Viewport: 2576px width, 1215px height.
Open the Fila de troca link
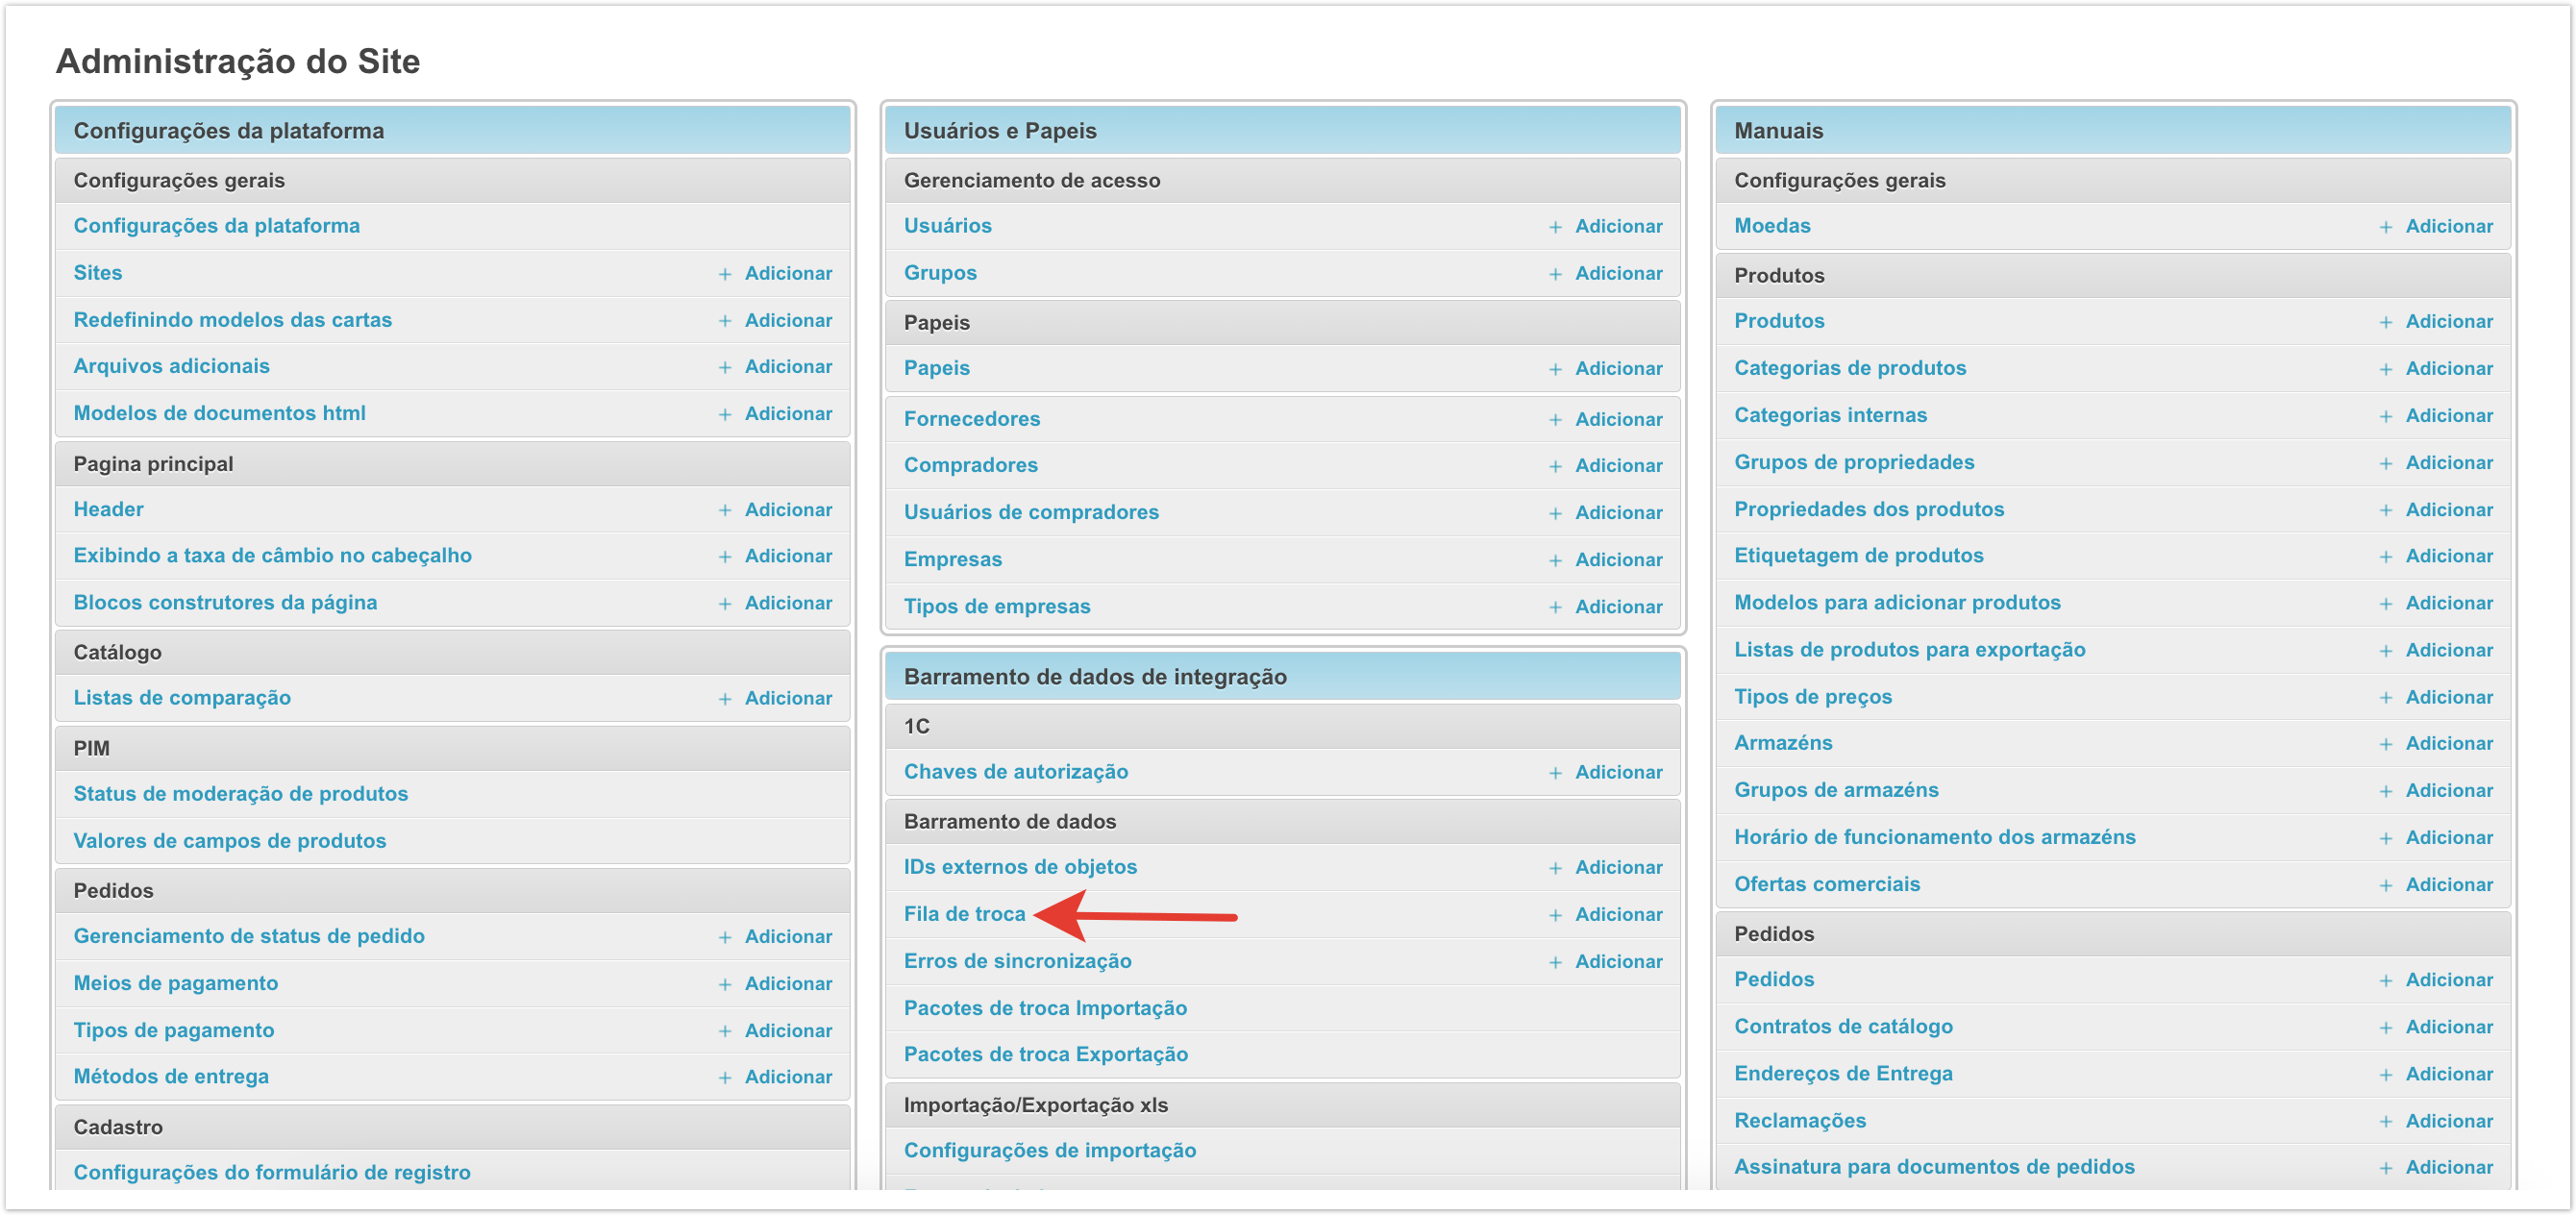point(964,914)
